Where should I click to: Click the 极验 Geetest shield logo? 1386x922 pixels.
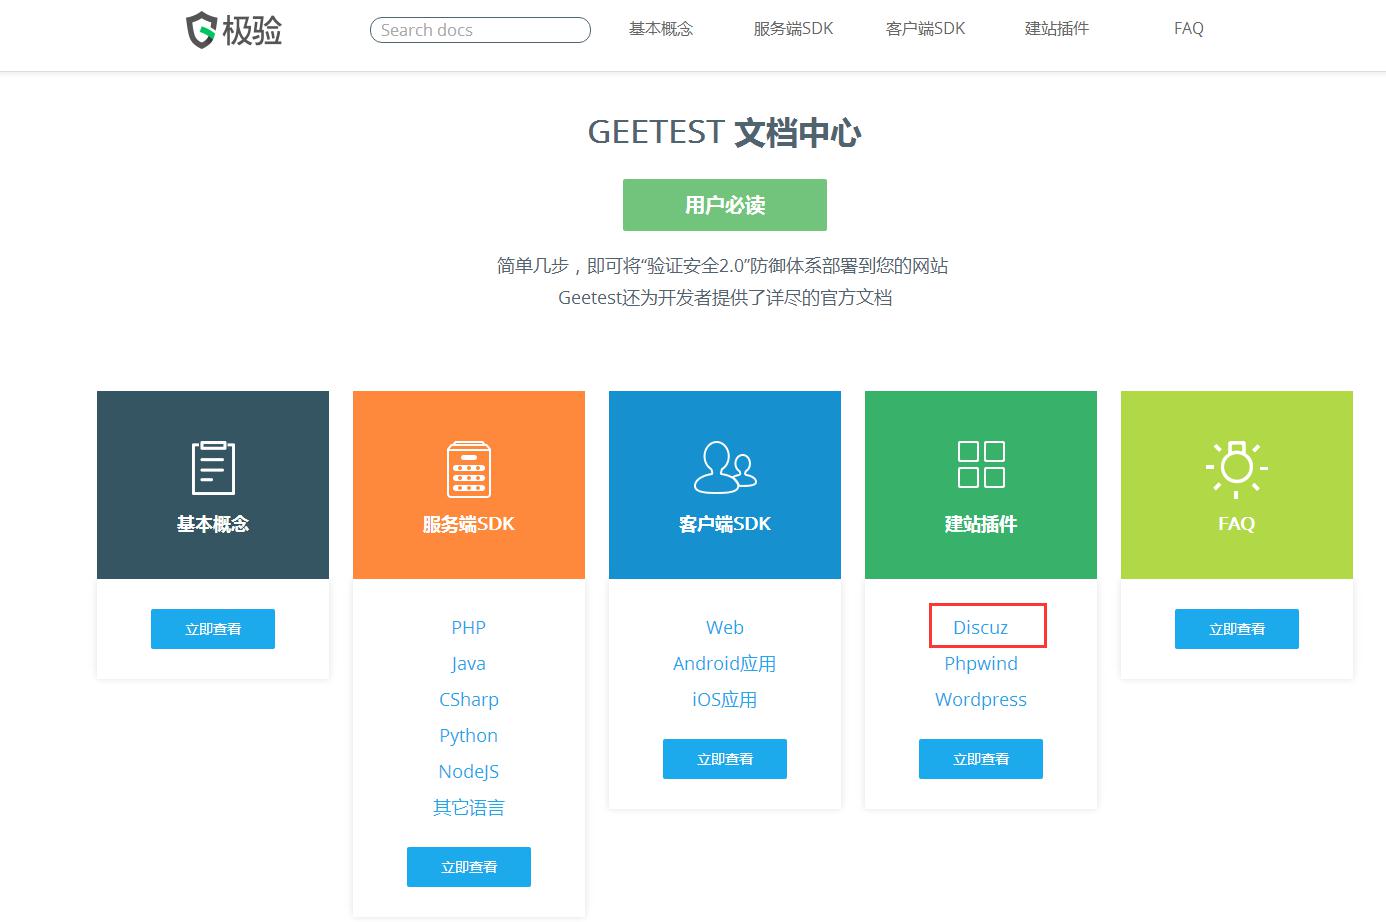click(234, 30)
